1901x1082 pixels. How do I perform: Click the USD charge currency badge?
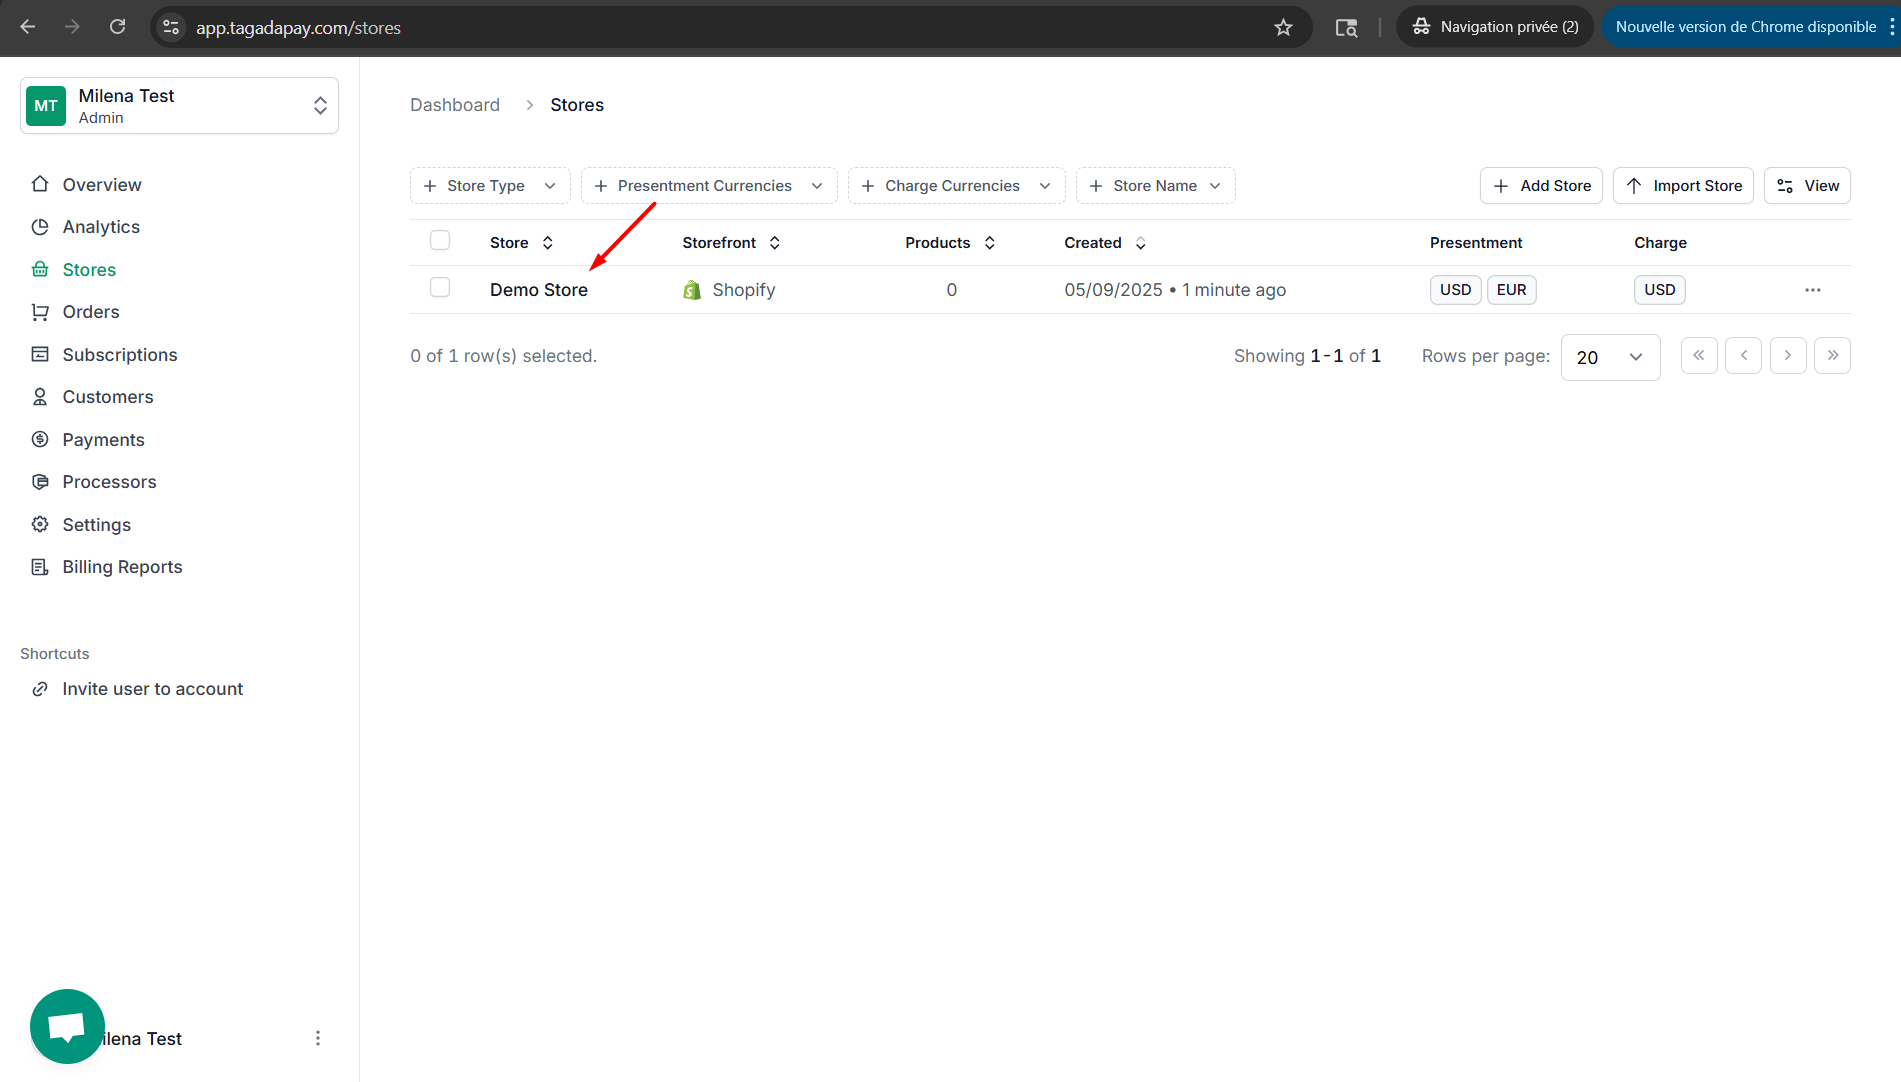[1660, 290]
